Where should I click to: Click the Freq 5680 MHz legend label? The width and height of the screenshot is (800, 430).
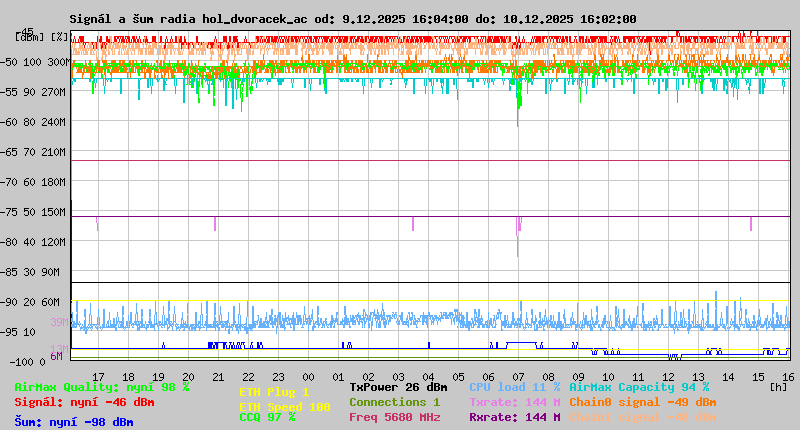(x=394, y=417)
